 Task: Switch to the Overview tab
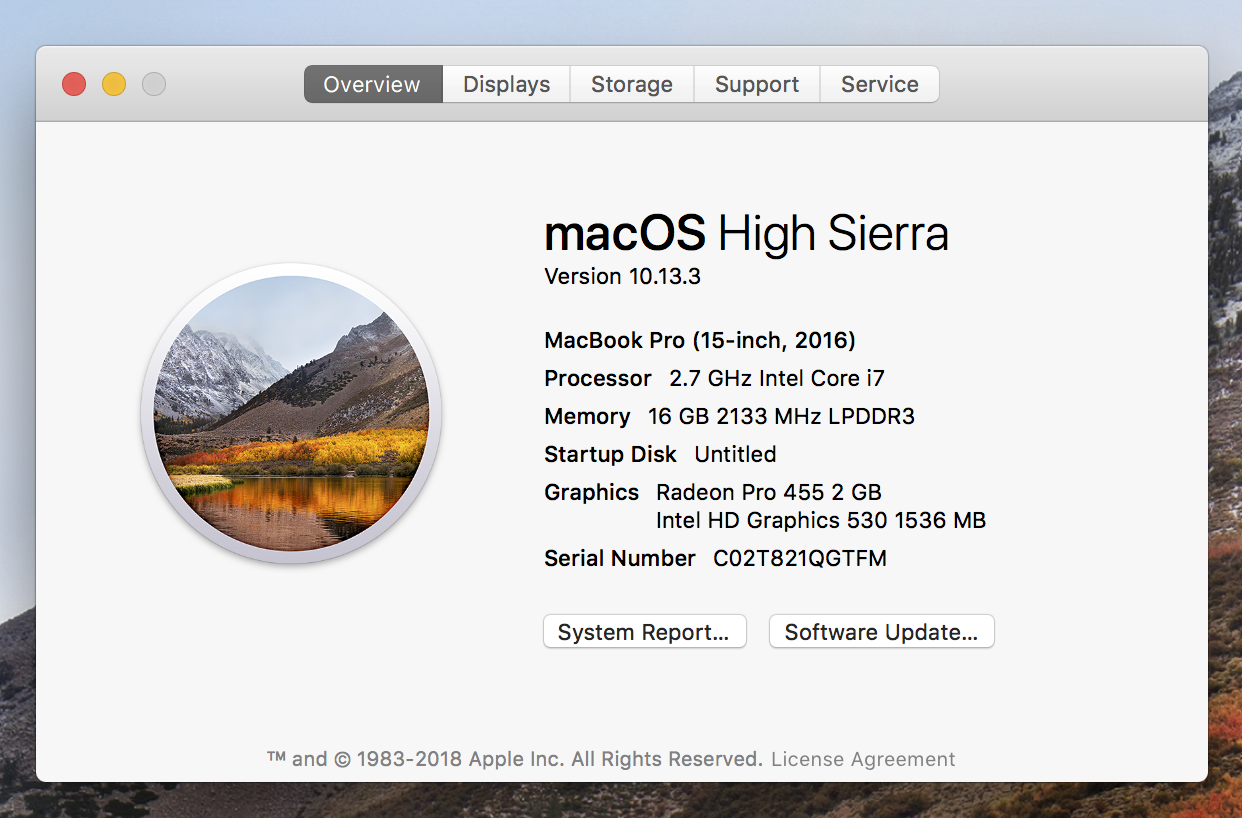(372, 85)
